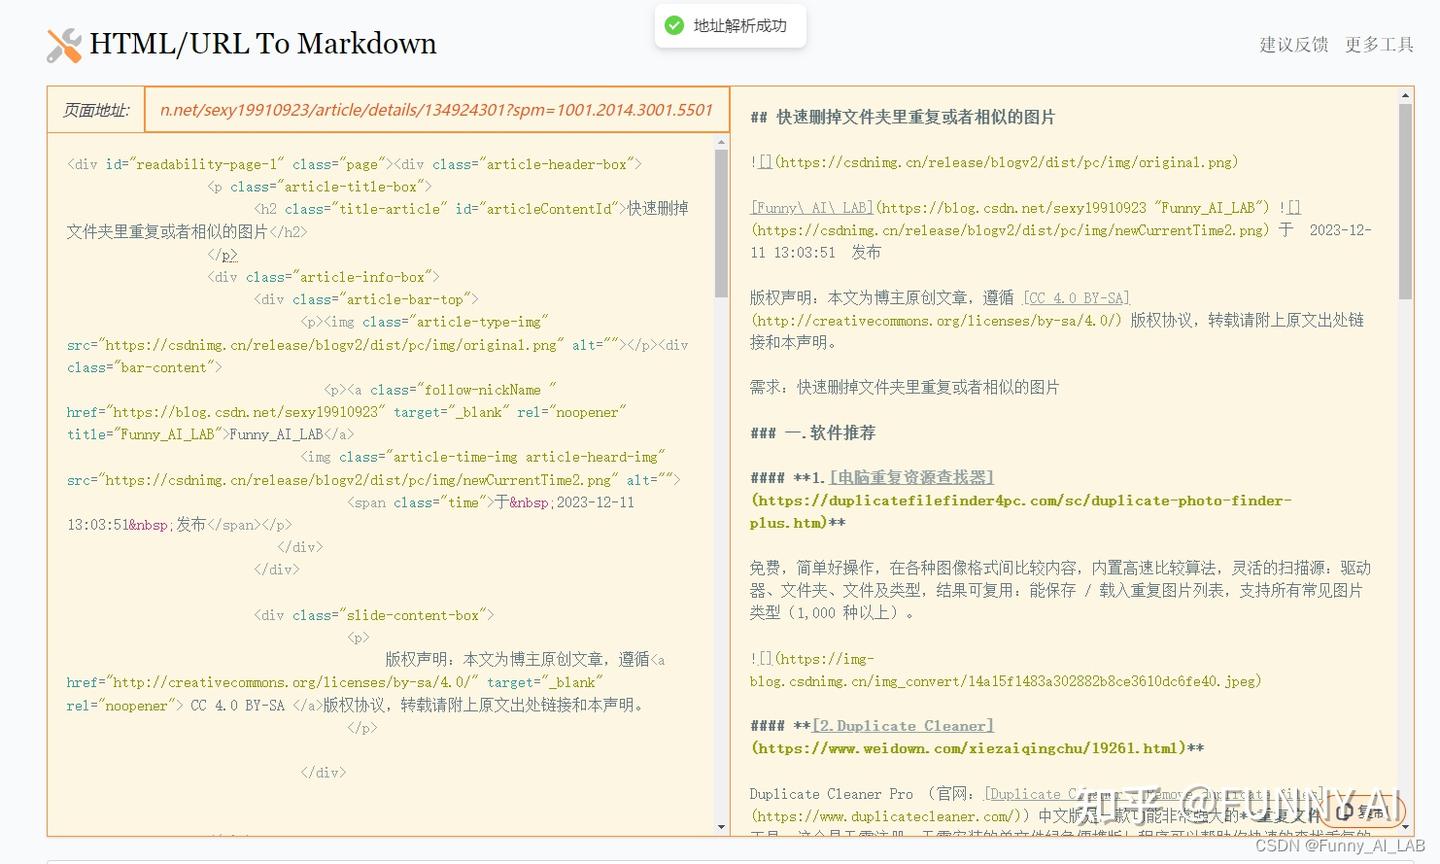Viewport: 1440px width, 864px height.
Task: Click paragraph starting 免费，简单好操作
Action: coord(1060,590)
